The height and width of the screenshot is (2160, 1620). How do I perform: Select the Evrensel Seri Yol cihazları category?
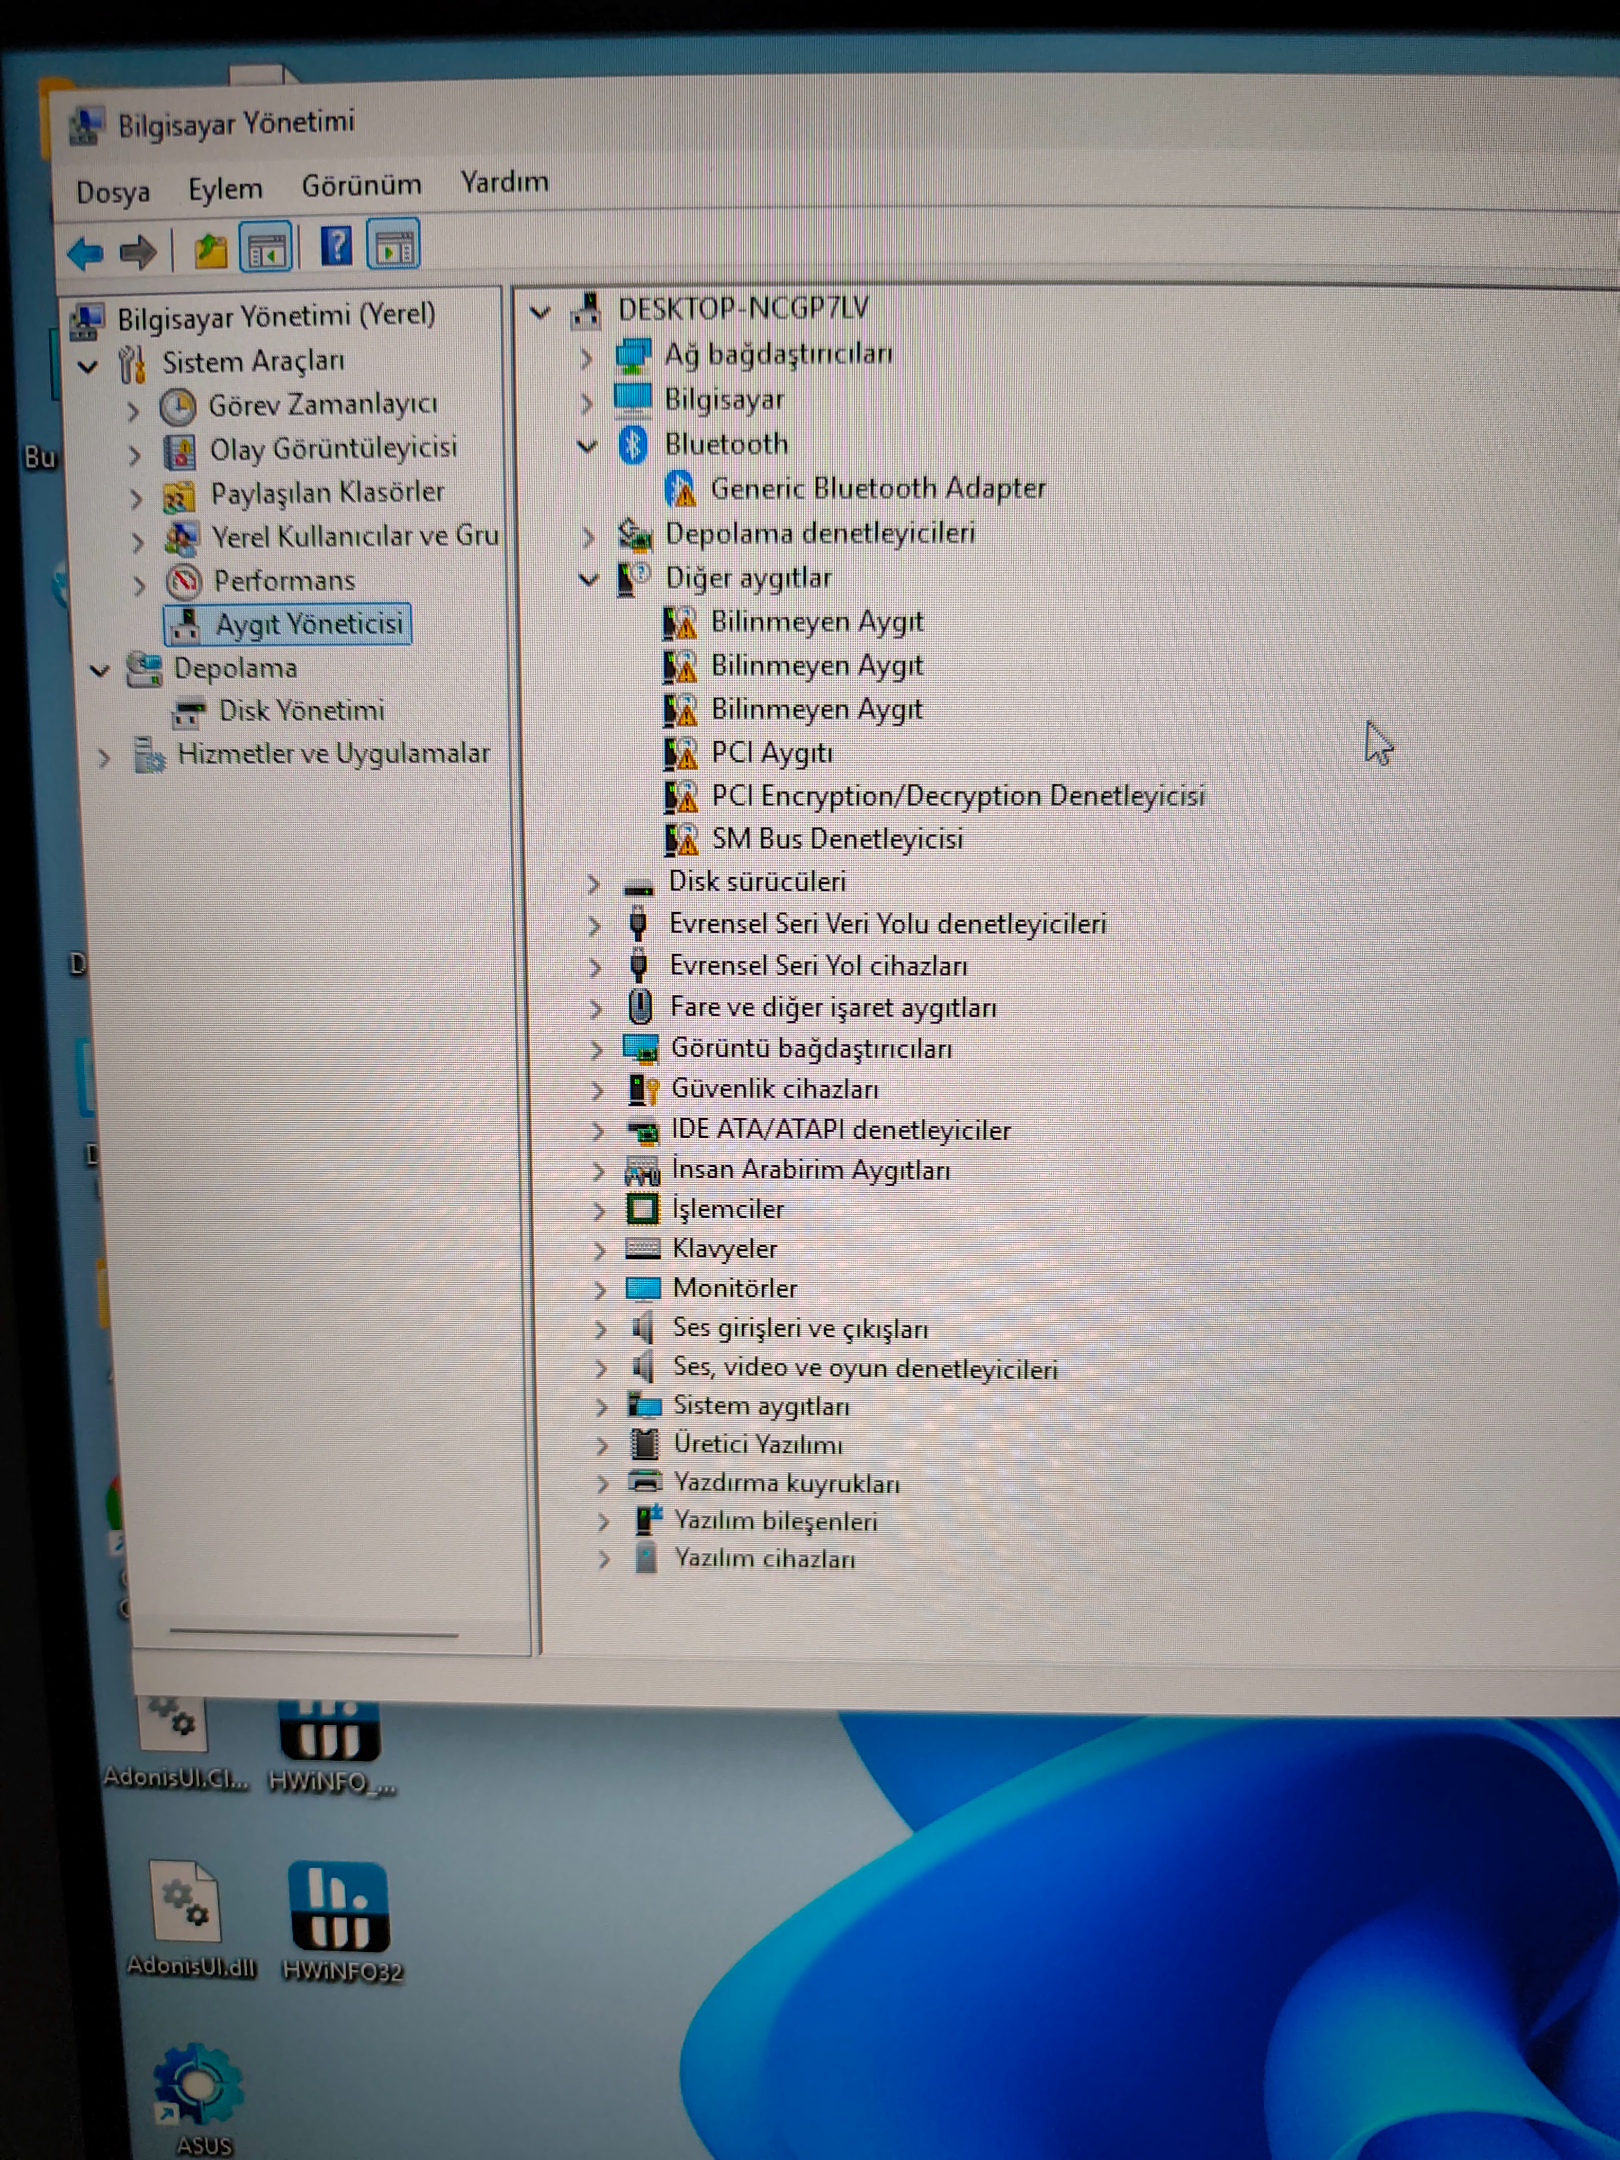point(818,966)
